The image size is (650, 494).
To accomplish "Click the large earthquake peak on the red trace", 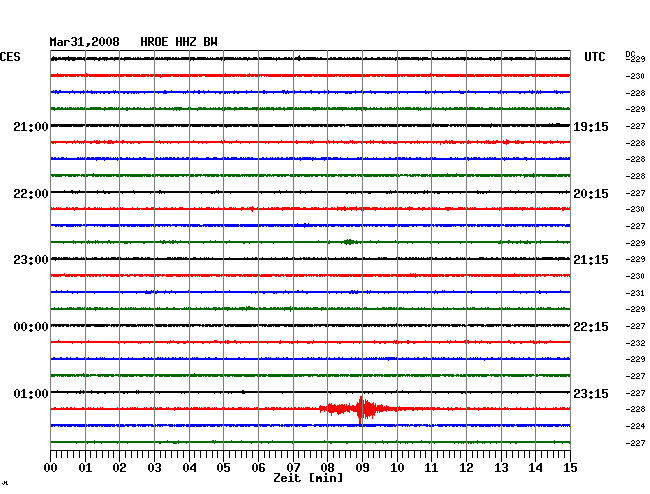I will coord(361,409).
